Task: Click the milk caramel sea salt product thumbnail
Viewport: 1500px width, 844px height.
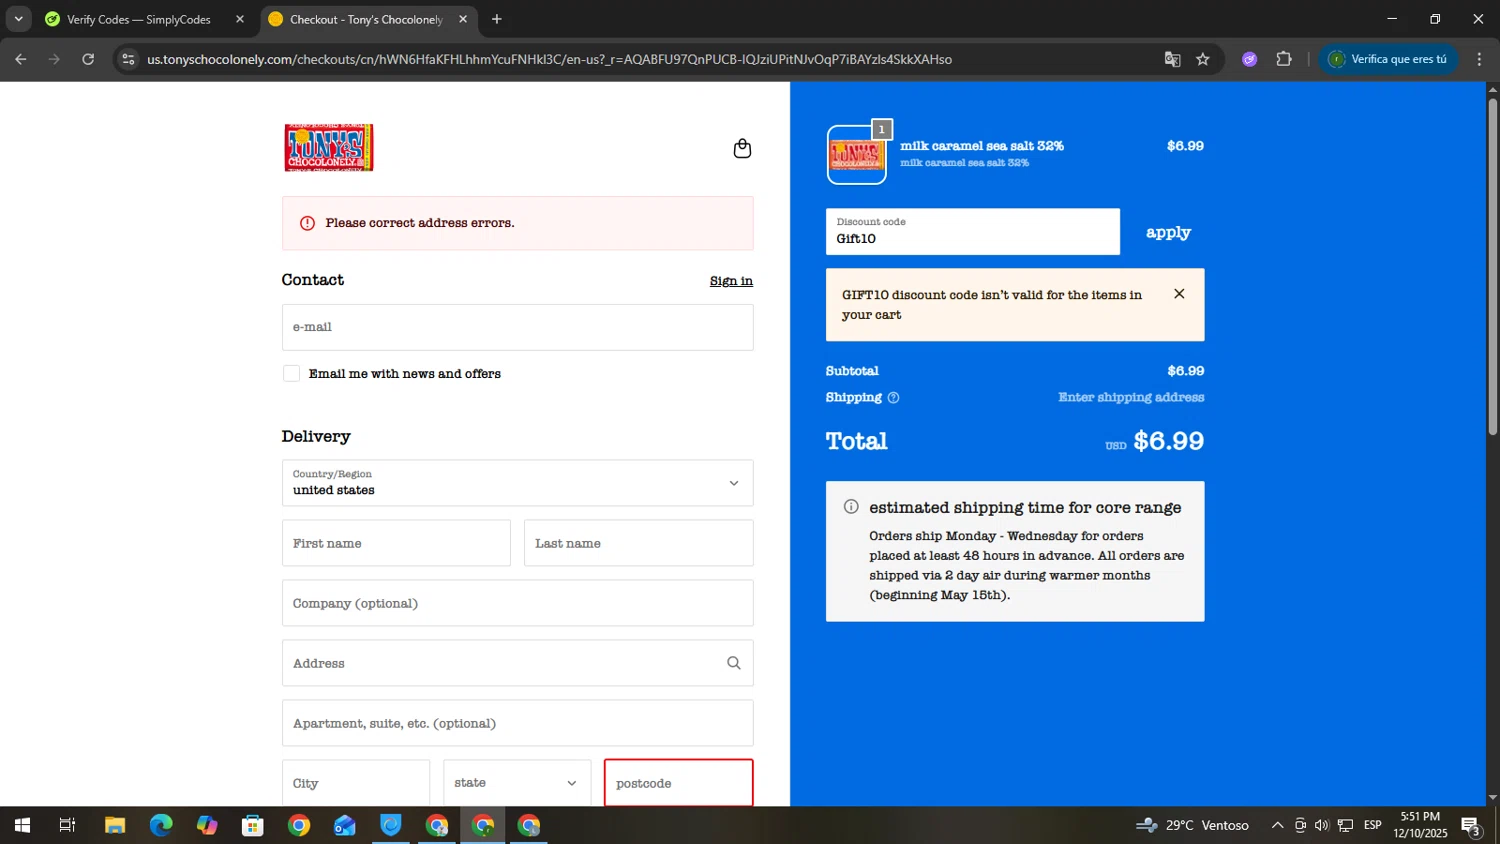Action: coord(856,155)
